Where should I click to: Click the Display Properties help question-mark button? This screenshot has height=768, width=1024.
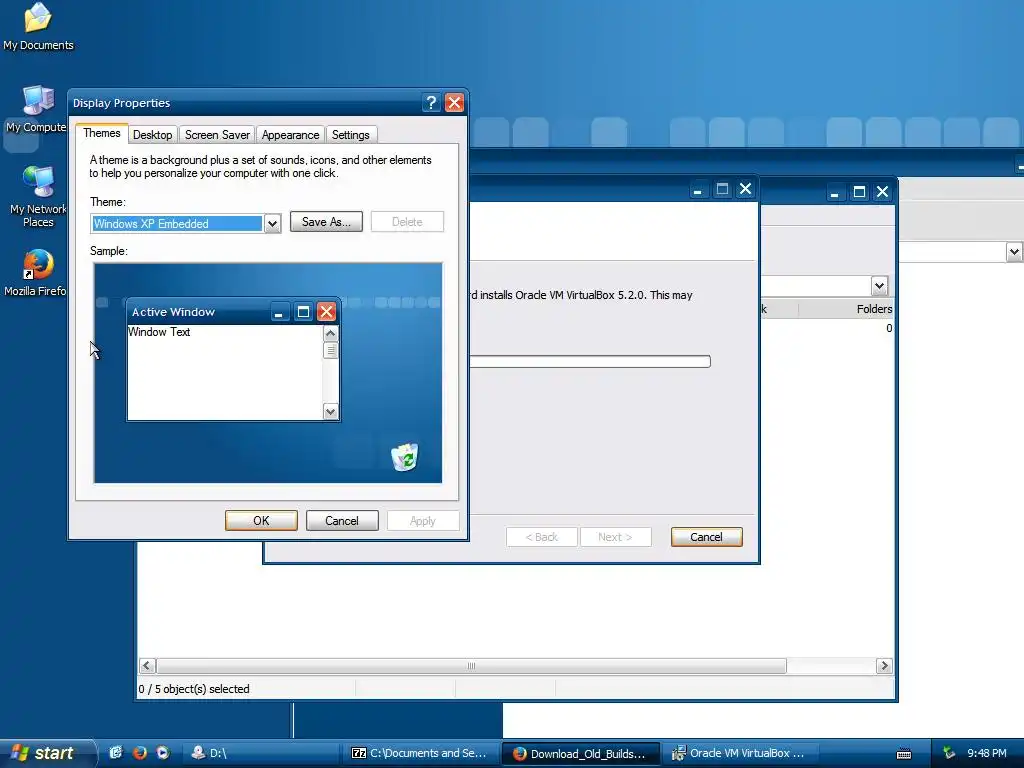coord(431,103)
